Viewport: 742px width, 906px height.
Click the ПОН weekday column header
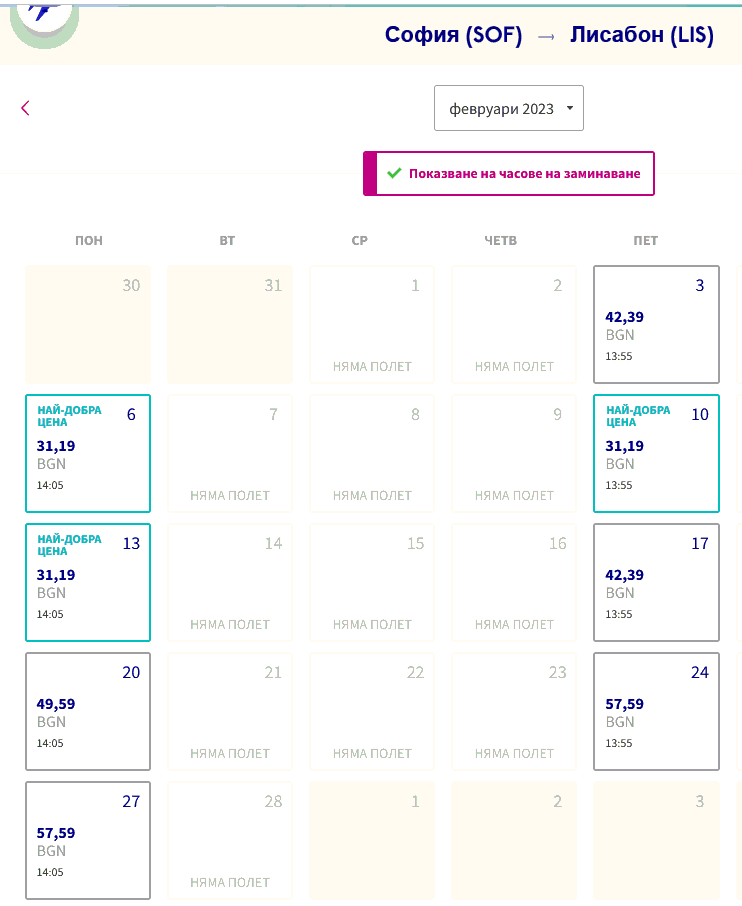pyautogui.click(x=88, y=241)
